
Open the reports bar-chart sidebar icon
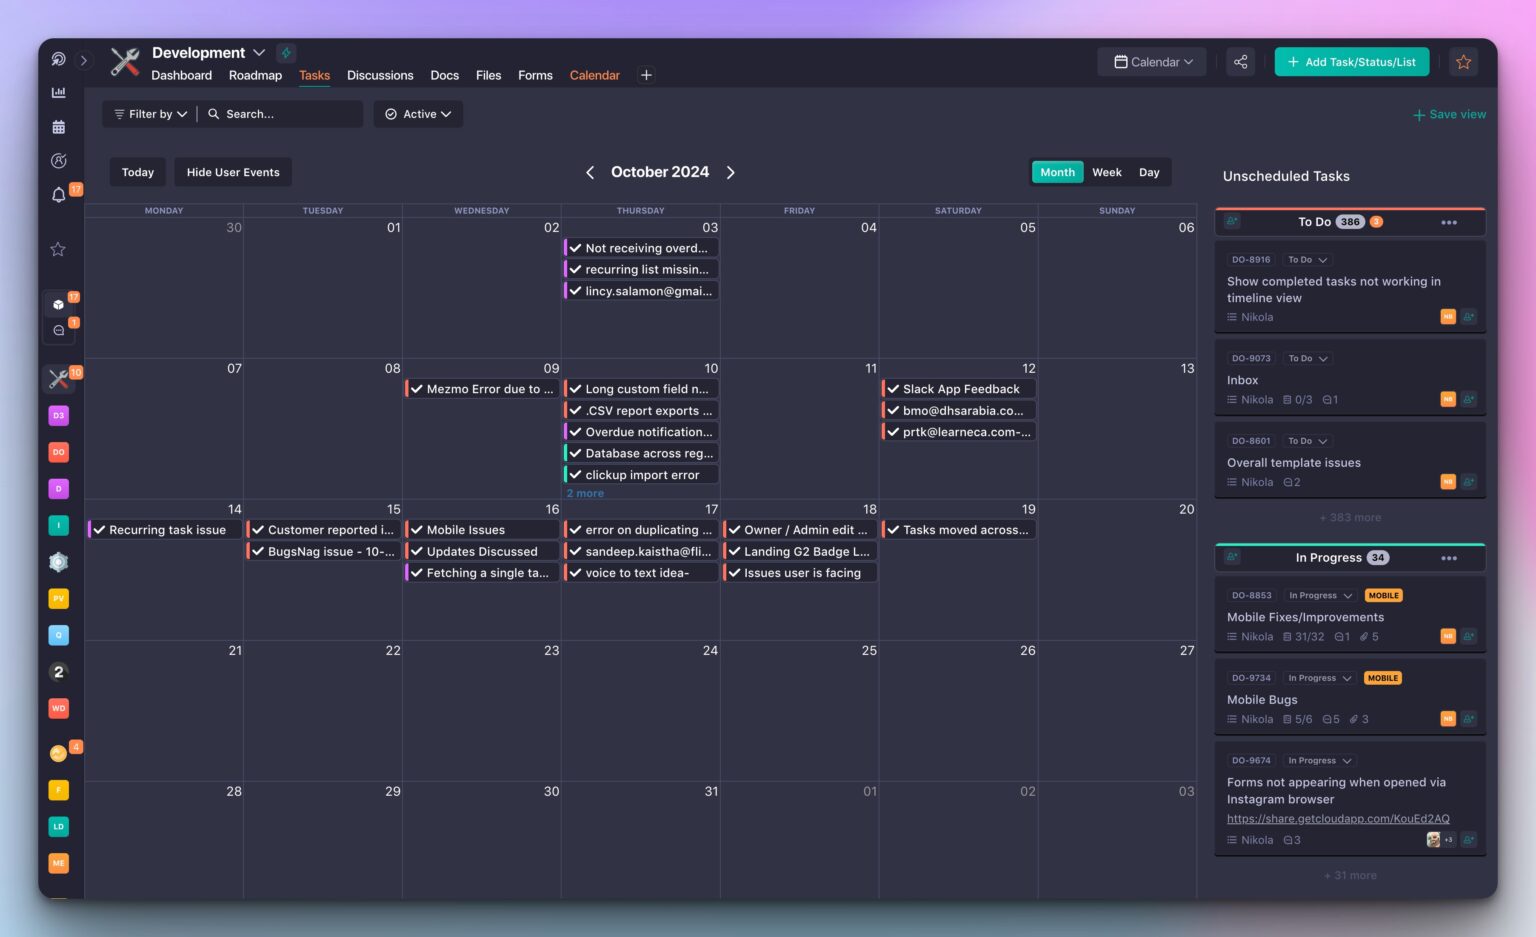click(x=58, y=93)
